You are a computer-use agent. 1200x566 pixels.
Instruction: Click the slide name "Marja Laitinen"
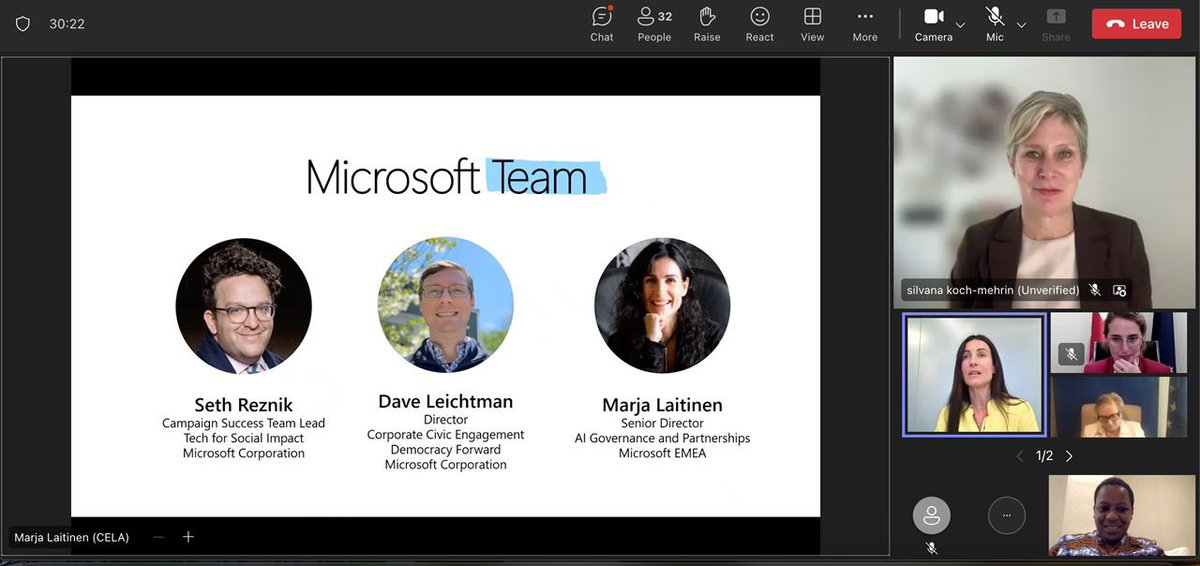662,405
